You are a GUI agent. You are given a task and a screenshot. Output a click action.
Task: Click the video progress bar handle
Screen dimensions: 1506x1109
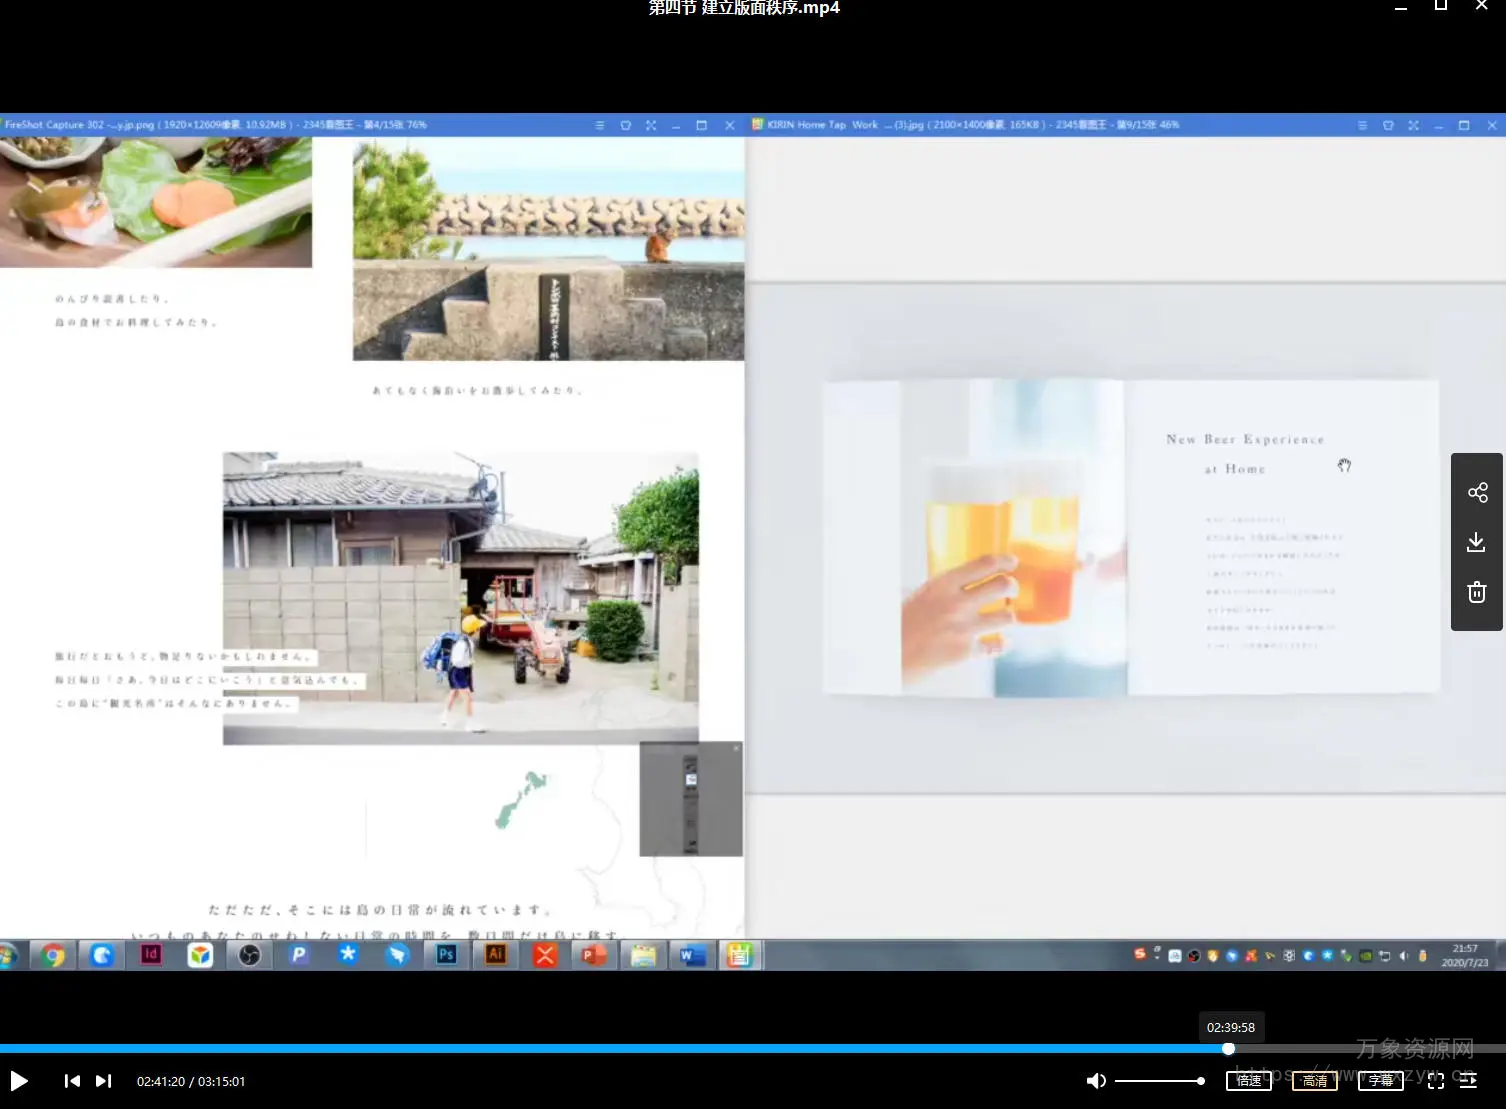pyautogui.click(x=1228, y=1049)
